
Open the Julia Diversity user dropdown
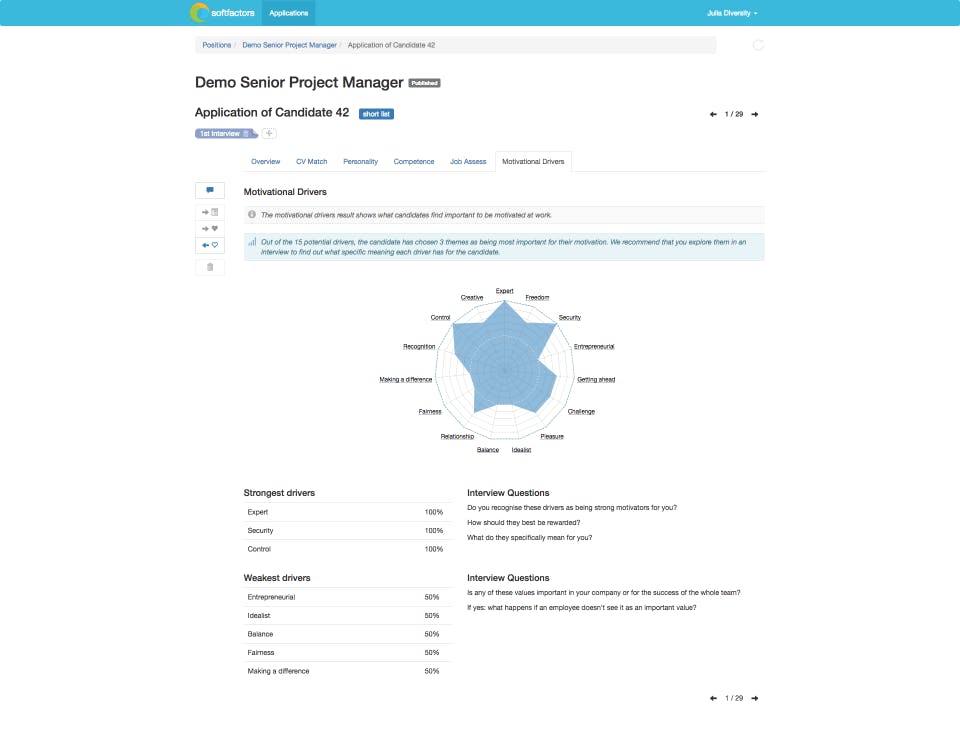click(732, 13)
